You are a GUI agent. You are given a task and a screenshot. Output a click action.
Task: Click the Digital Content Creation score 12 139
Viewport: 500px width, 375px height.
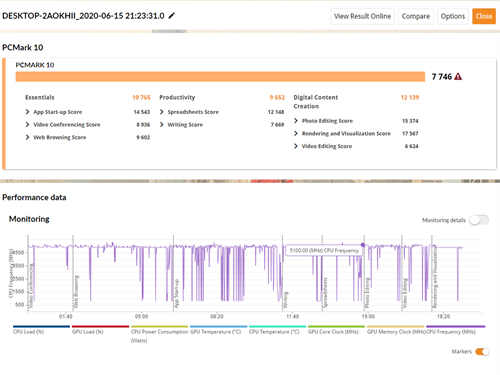coord(410,97)
